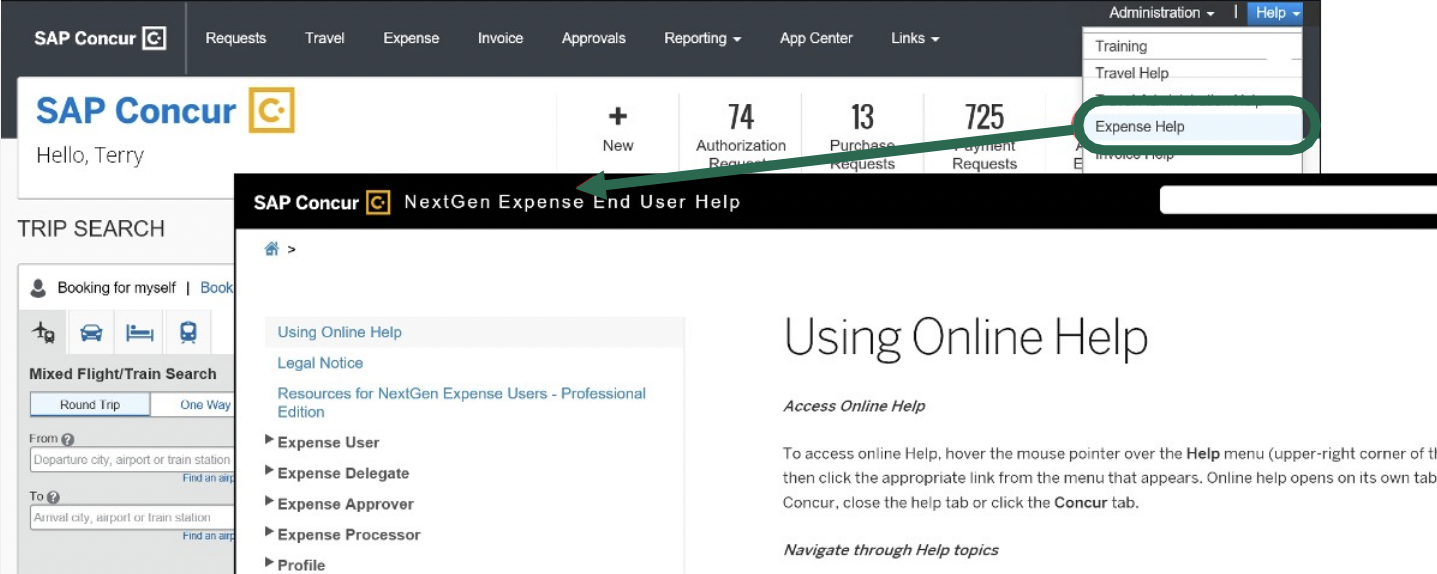Select the flight/train search tab icon

point(44,333)
